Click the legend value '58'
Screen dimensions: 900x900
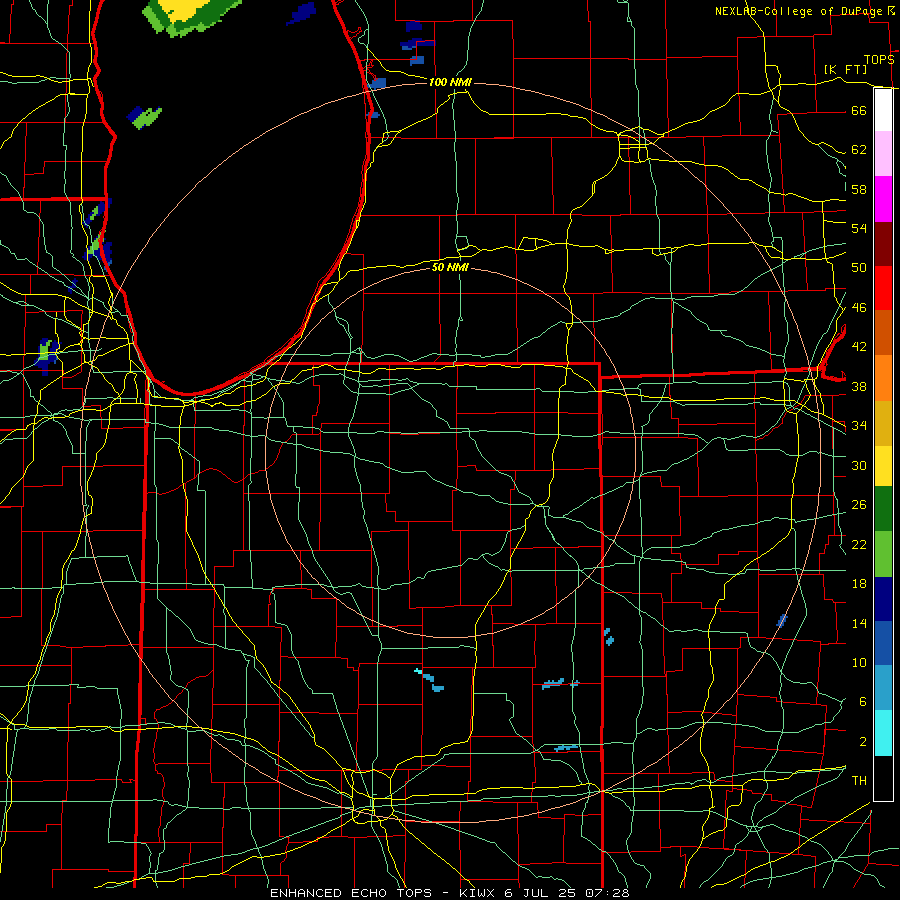[859, 189]
